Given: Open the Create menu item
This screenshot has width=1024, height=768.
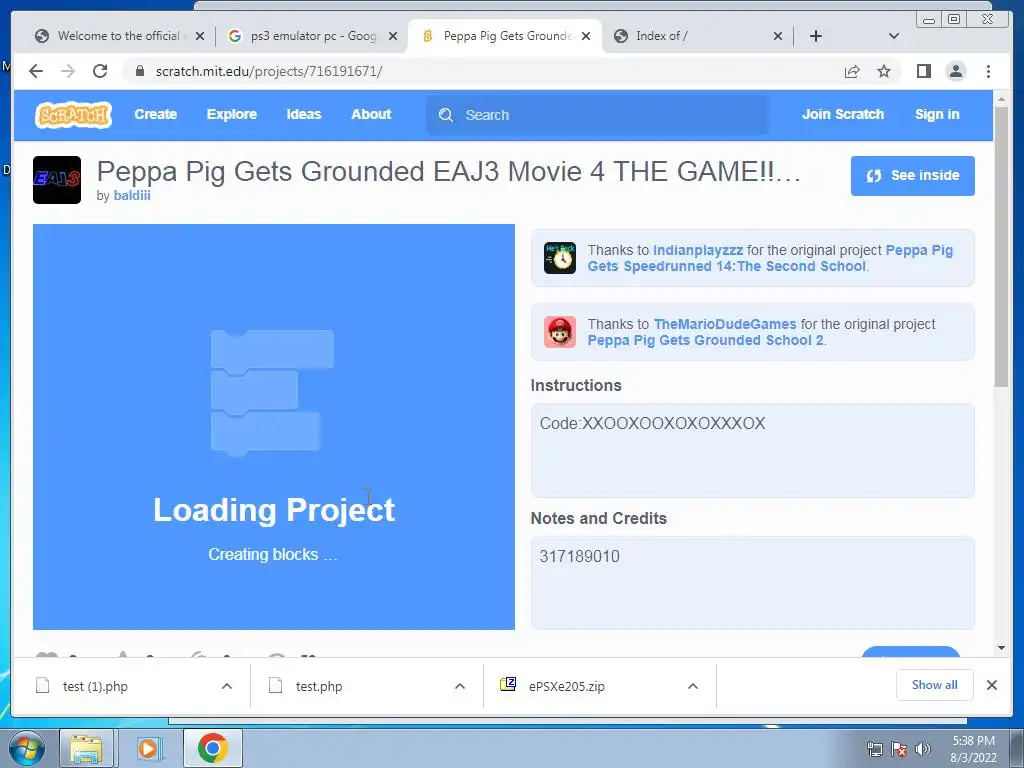Looking at the screenshot, I should [x=155, y=114].
